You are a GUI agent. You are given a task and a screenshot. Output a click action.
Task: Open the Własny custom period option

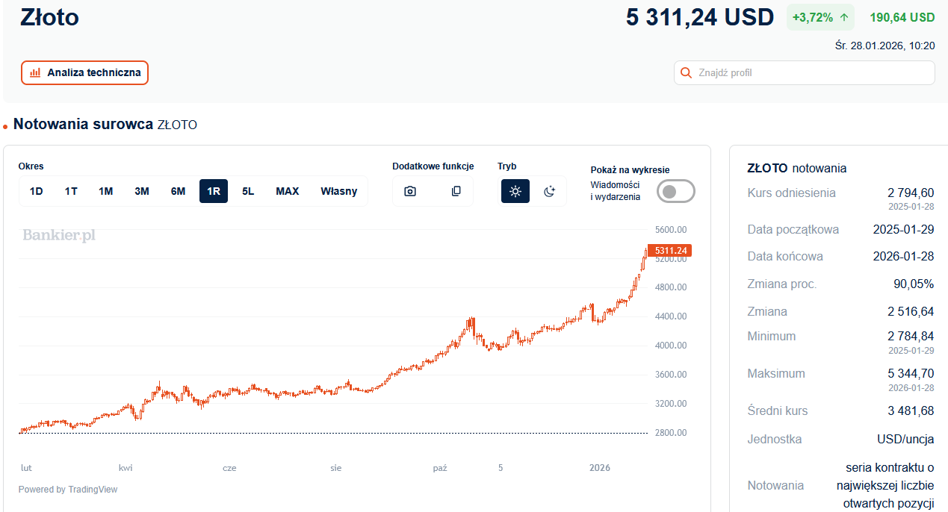339,191
